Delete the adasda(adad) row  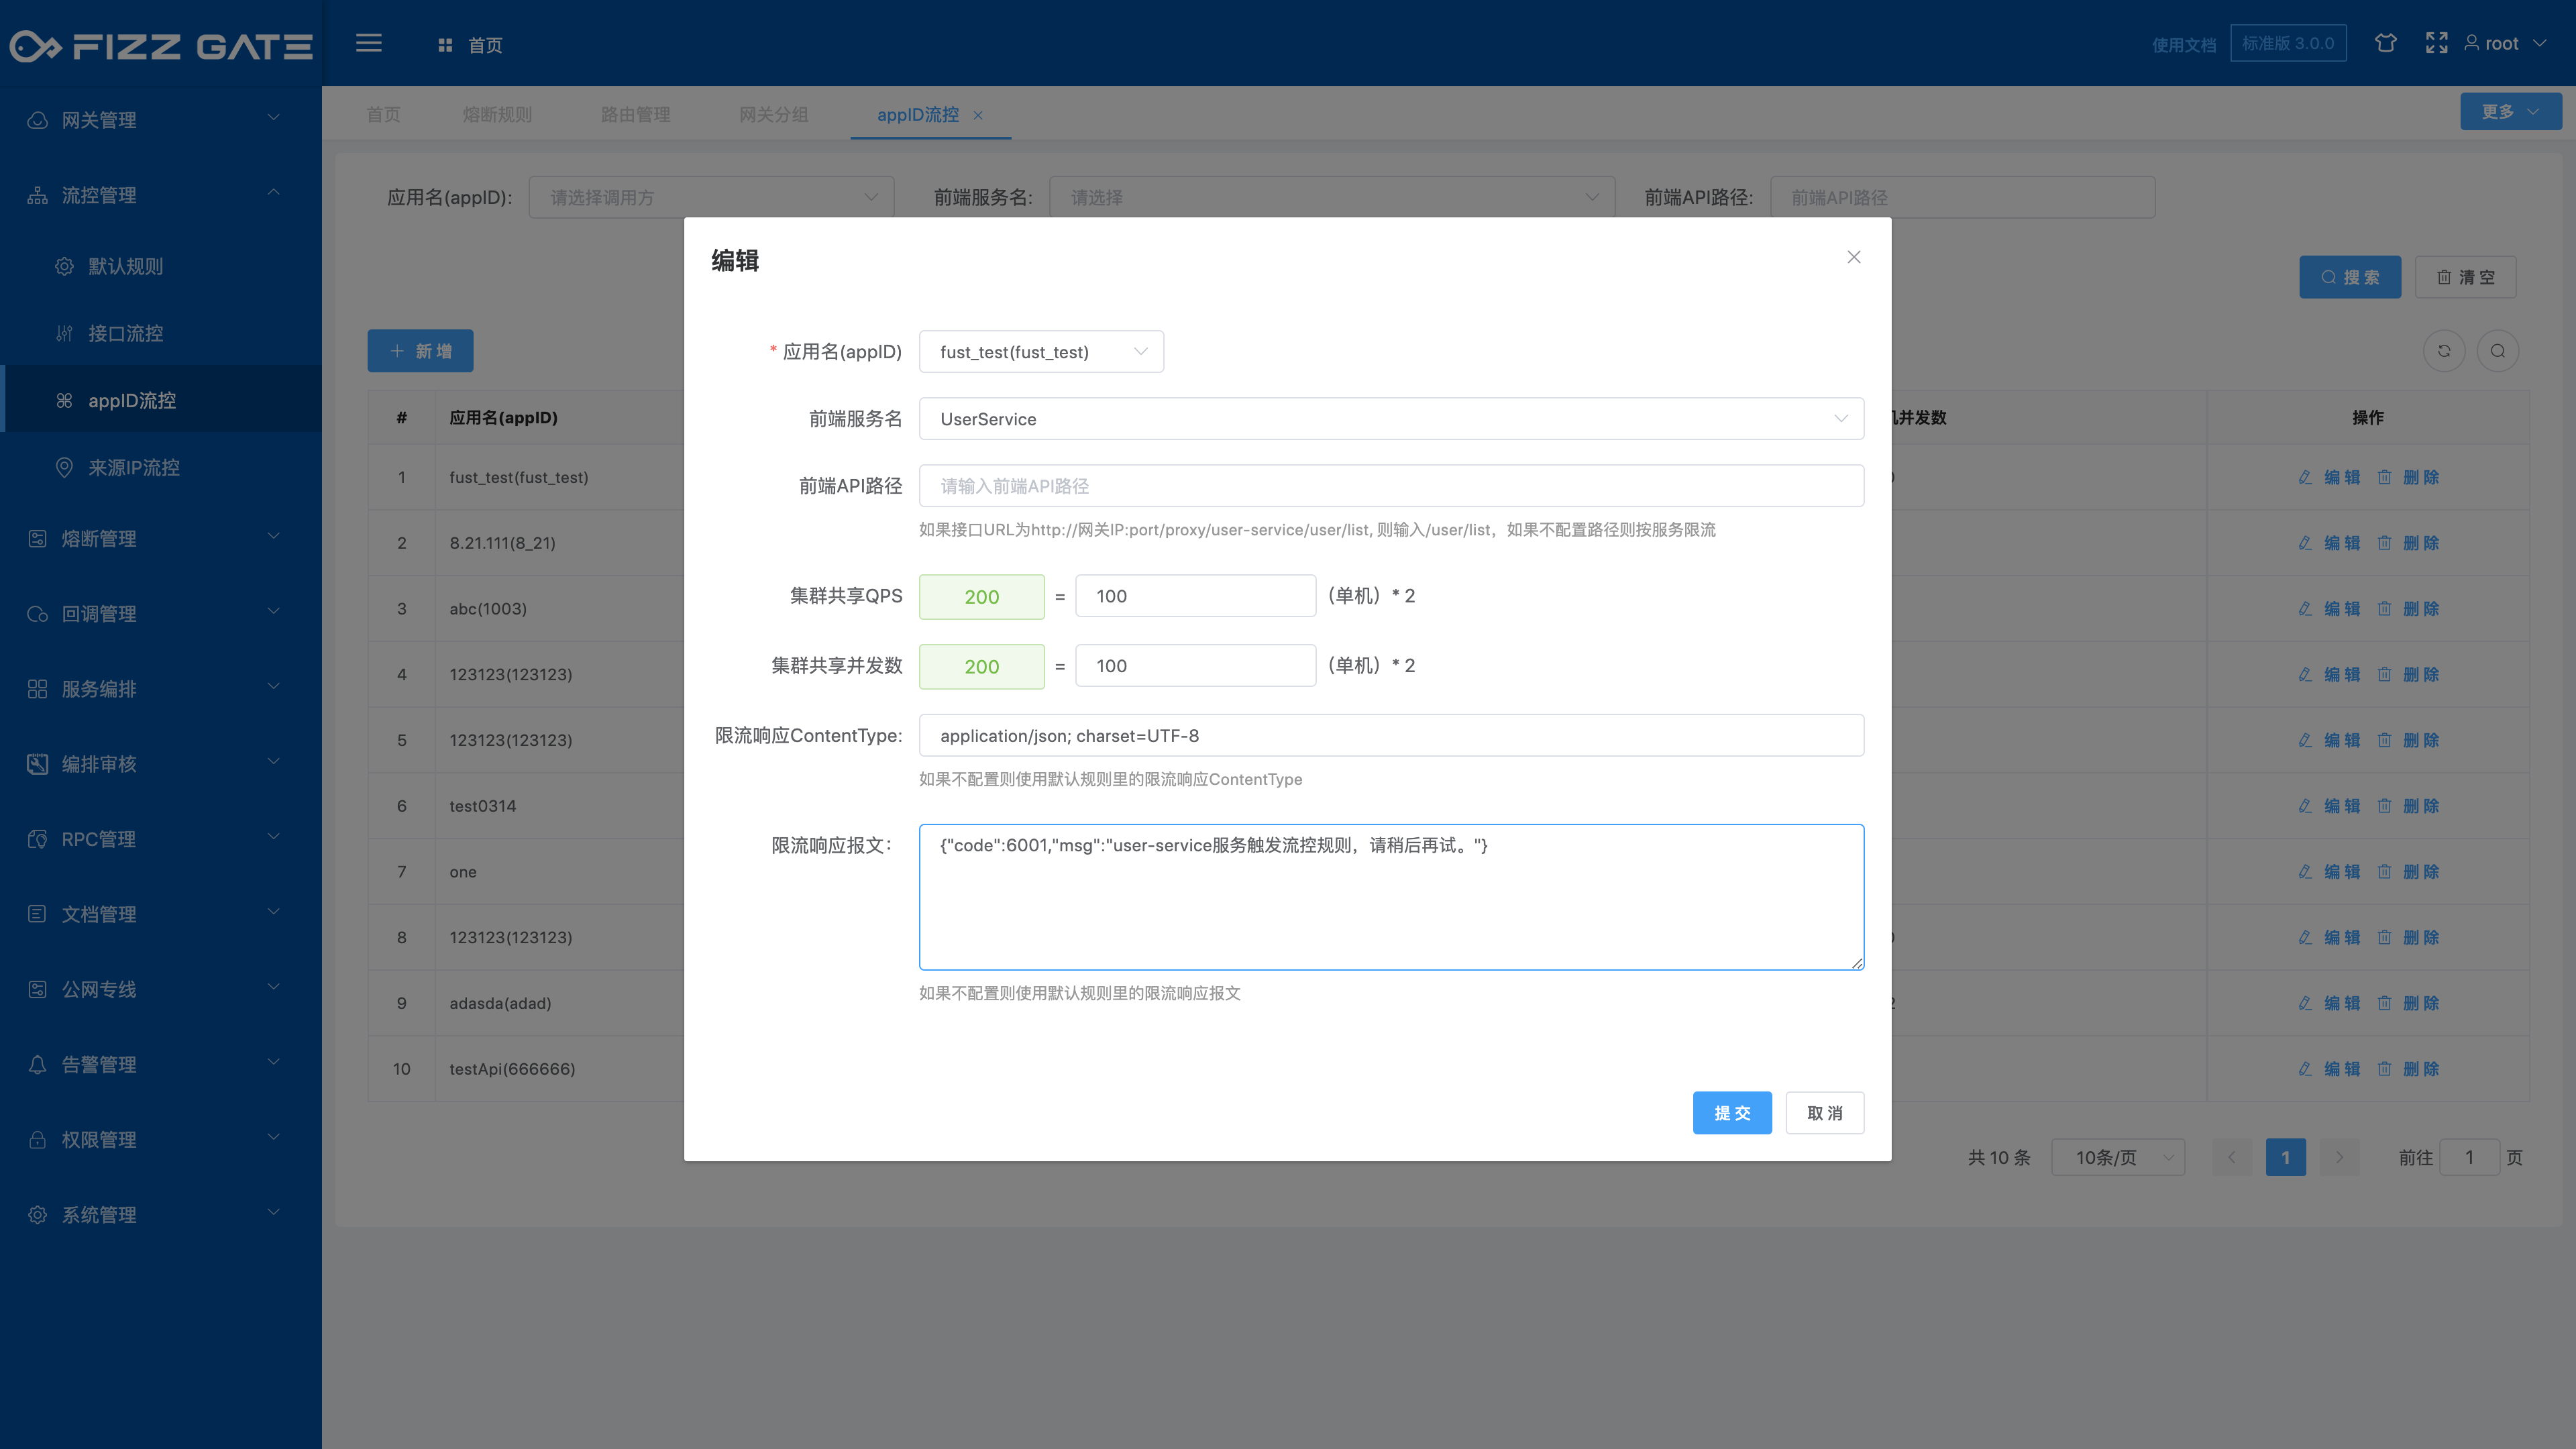click(2408, 1003)
